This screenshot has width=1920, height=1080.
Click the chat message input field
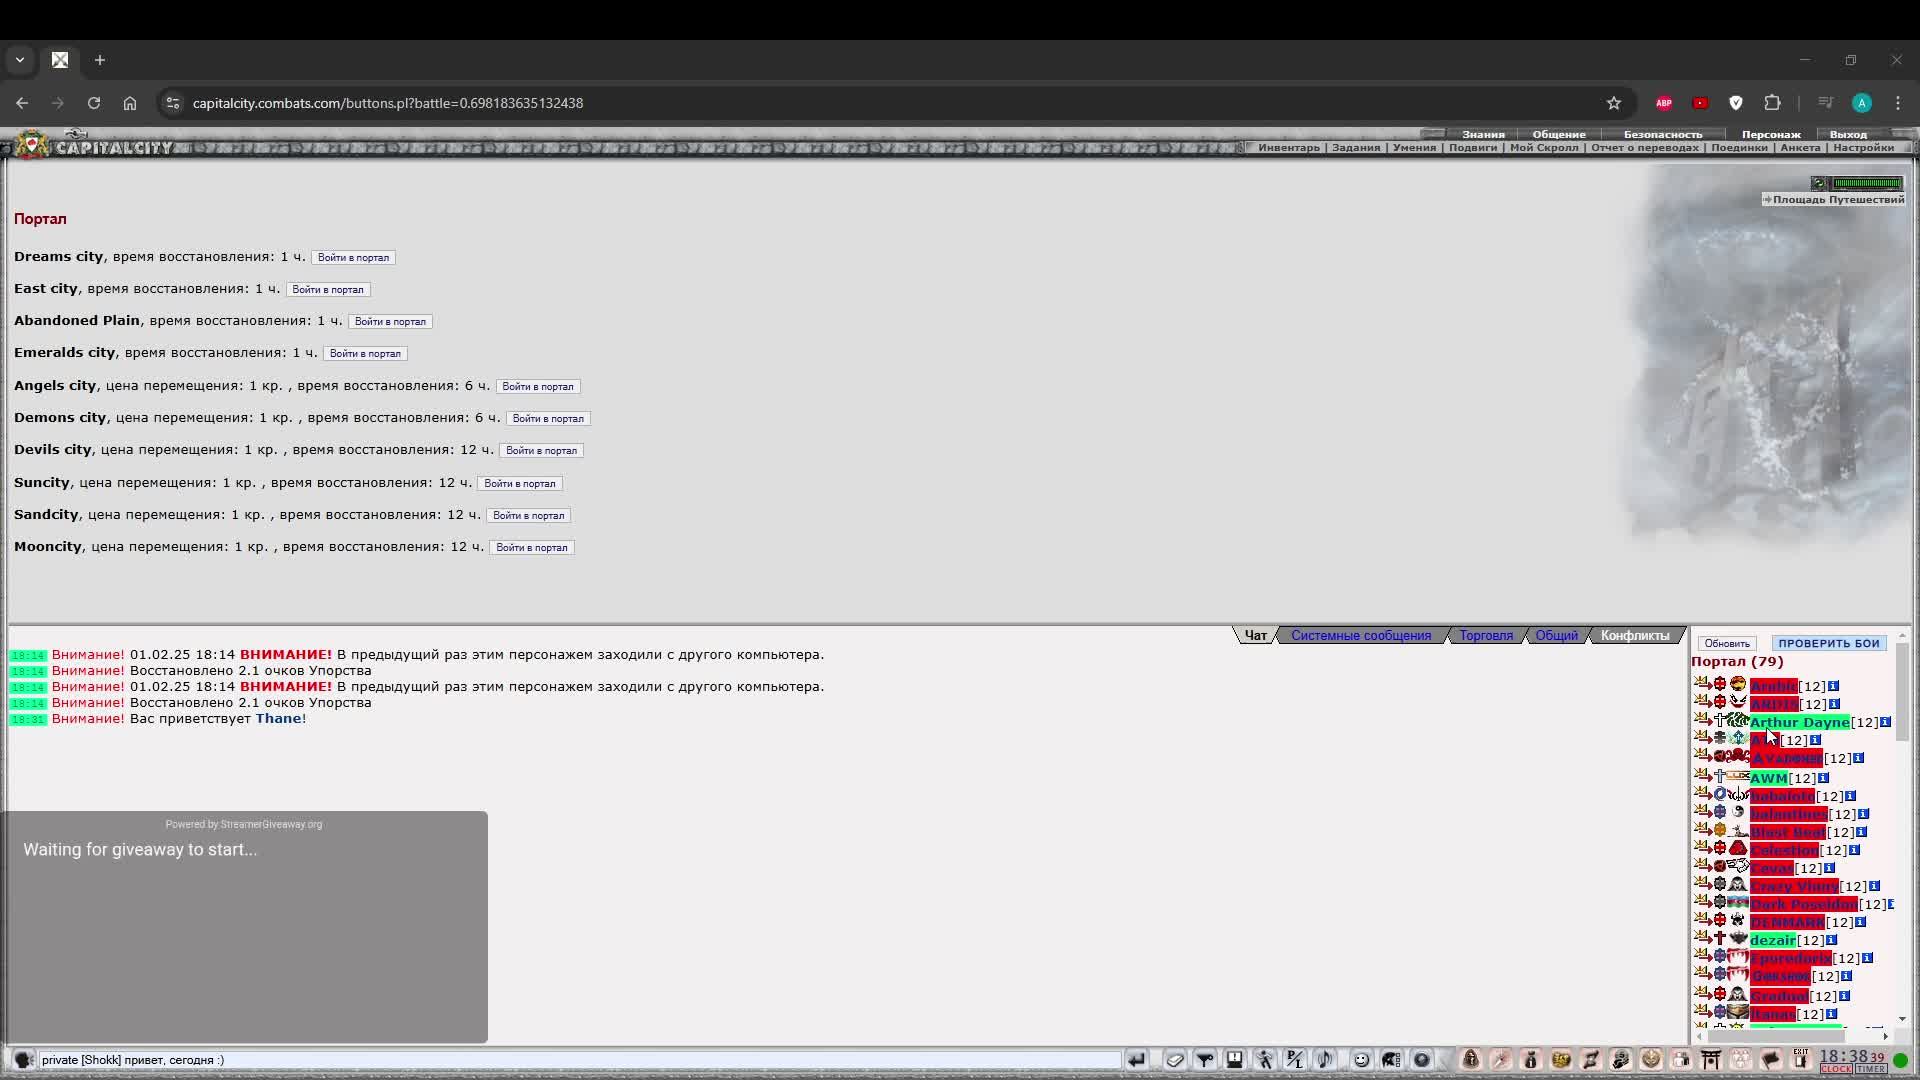click(x=580, y=1060)
